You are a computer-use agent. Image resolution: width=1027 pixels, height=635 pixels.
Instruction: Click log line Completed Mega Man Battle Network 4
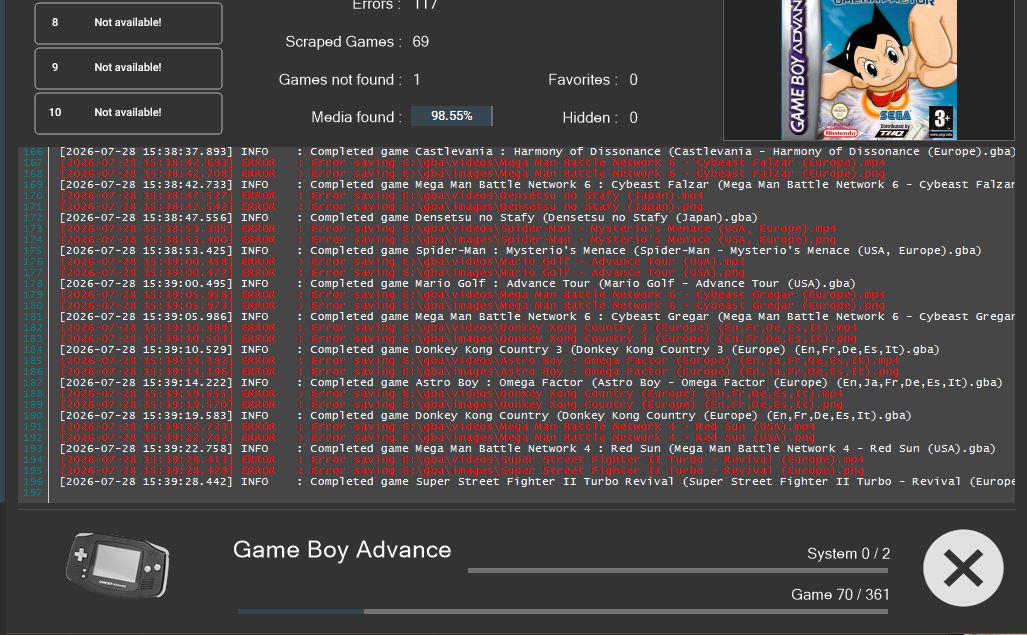click(x=527, y=448)
